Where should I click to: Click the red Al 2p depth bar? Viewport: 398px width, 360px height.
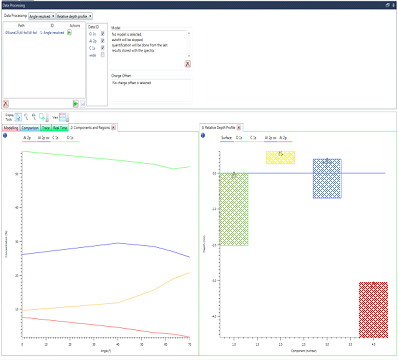373,310
